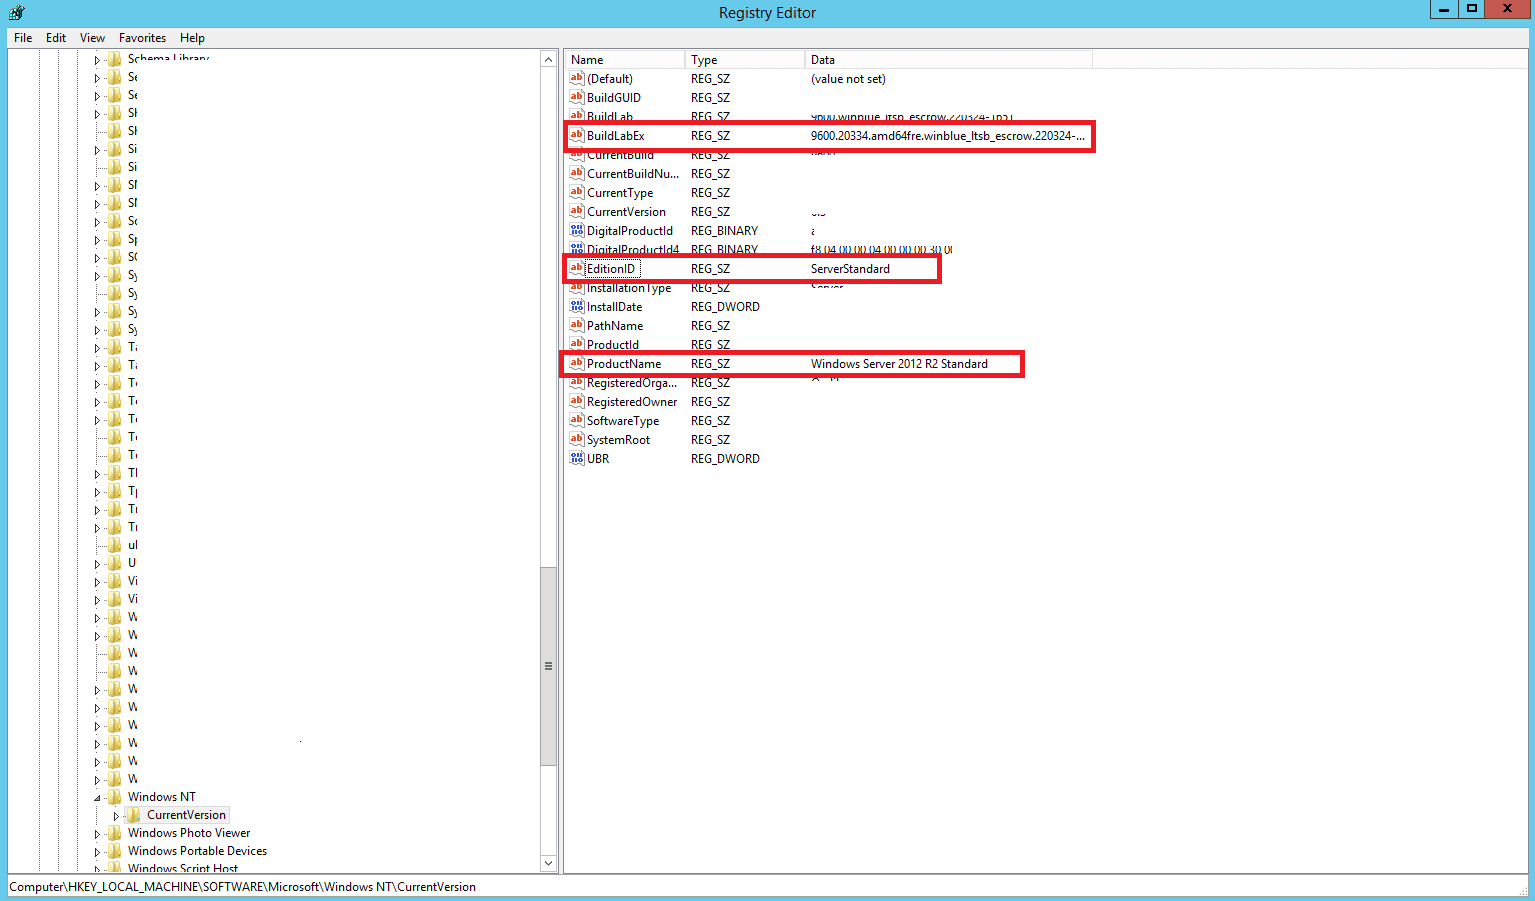
Task: Click the data "Windows Server 2012 R2 Standard"
Action: 899,364
